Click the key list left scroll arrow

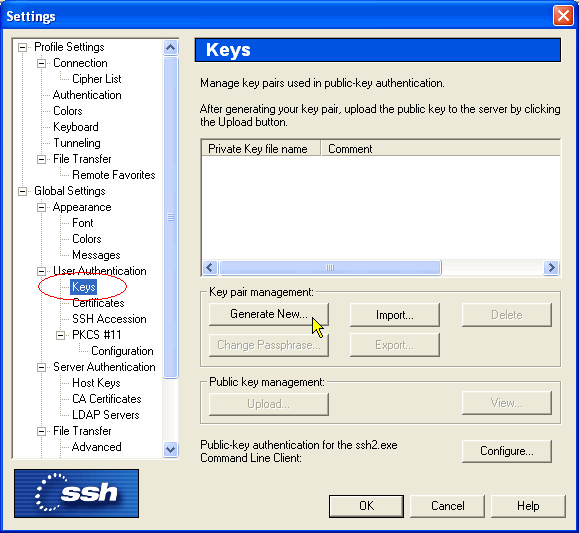point(210,267)
